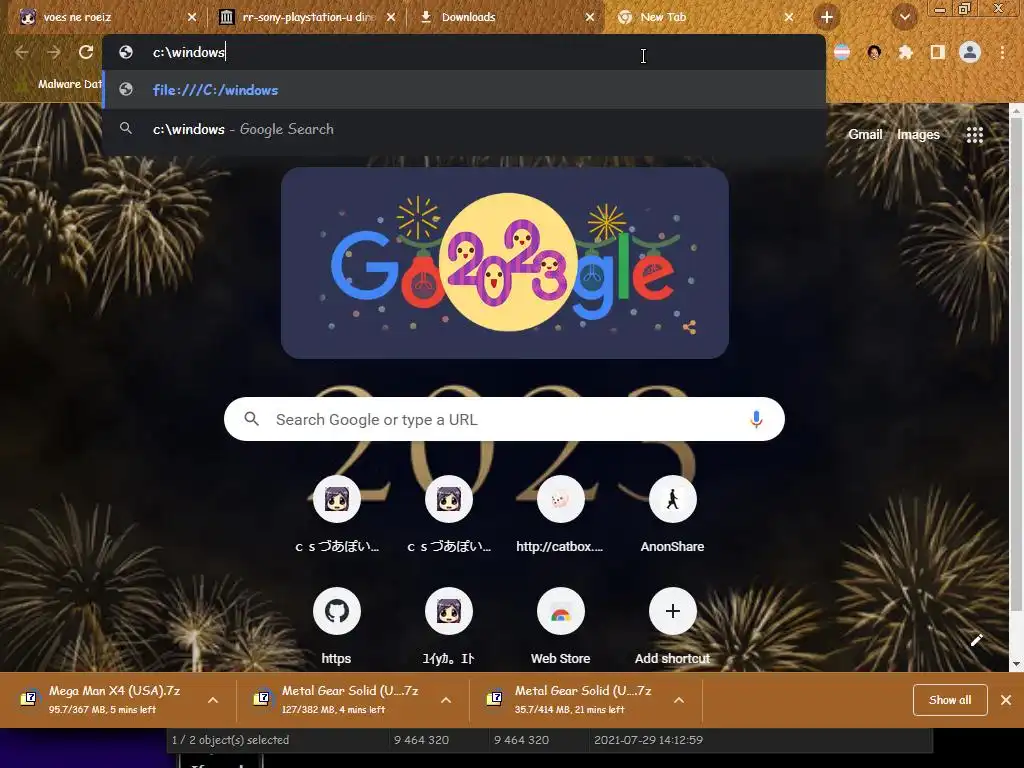Open the Images link
The width and height of the screenshot is (1024, 768).
click(918, 135)
